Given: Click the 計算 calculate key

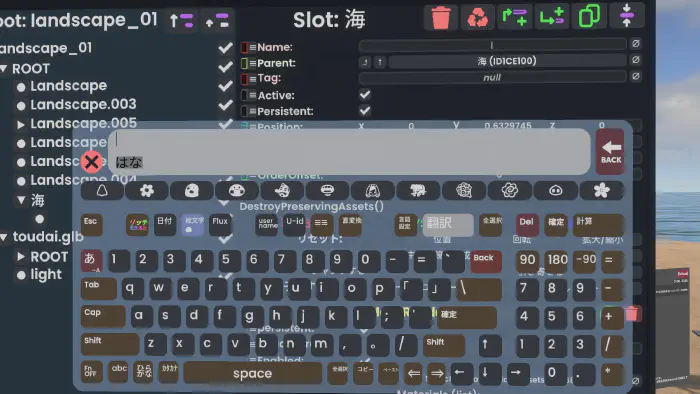Looking at the screenshot, I should click(597, 224).
